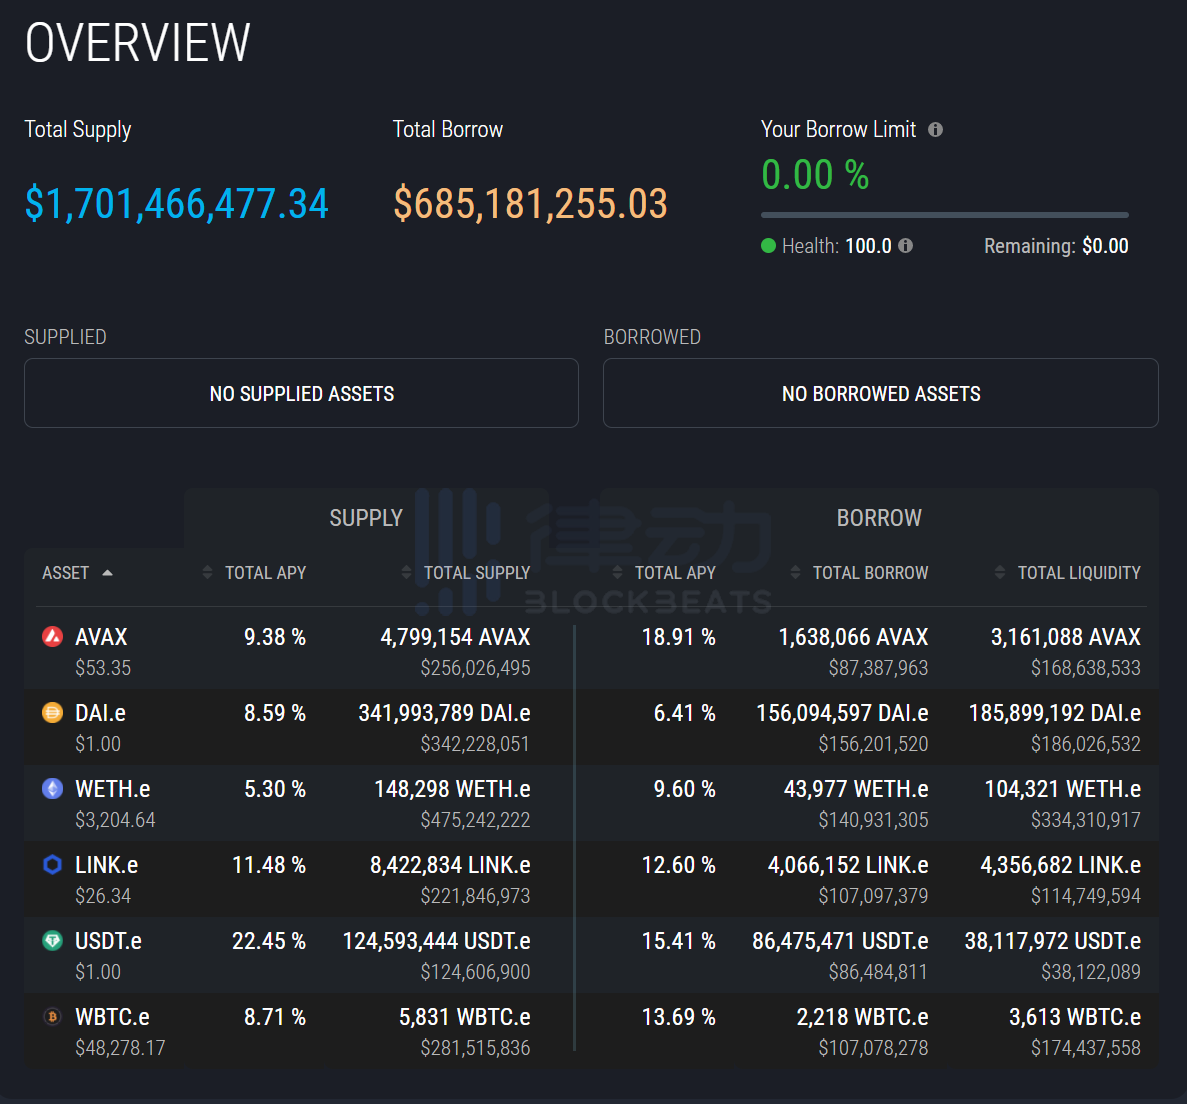Image resolution: width=1187 pixels, height=1104 pixels.
Task: Click the WBTC.e token icon
Action: pos(52,1016)
